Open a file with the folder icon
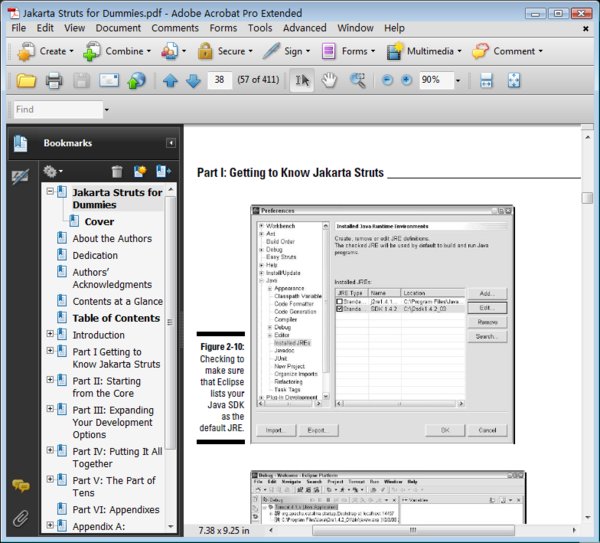Screen dimensions: 600x543 click(26, 81)
